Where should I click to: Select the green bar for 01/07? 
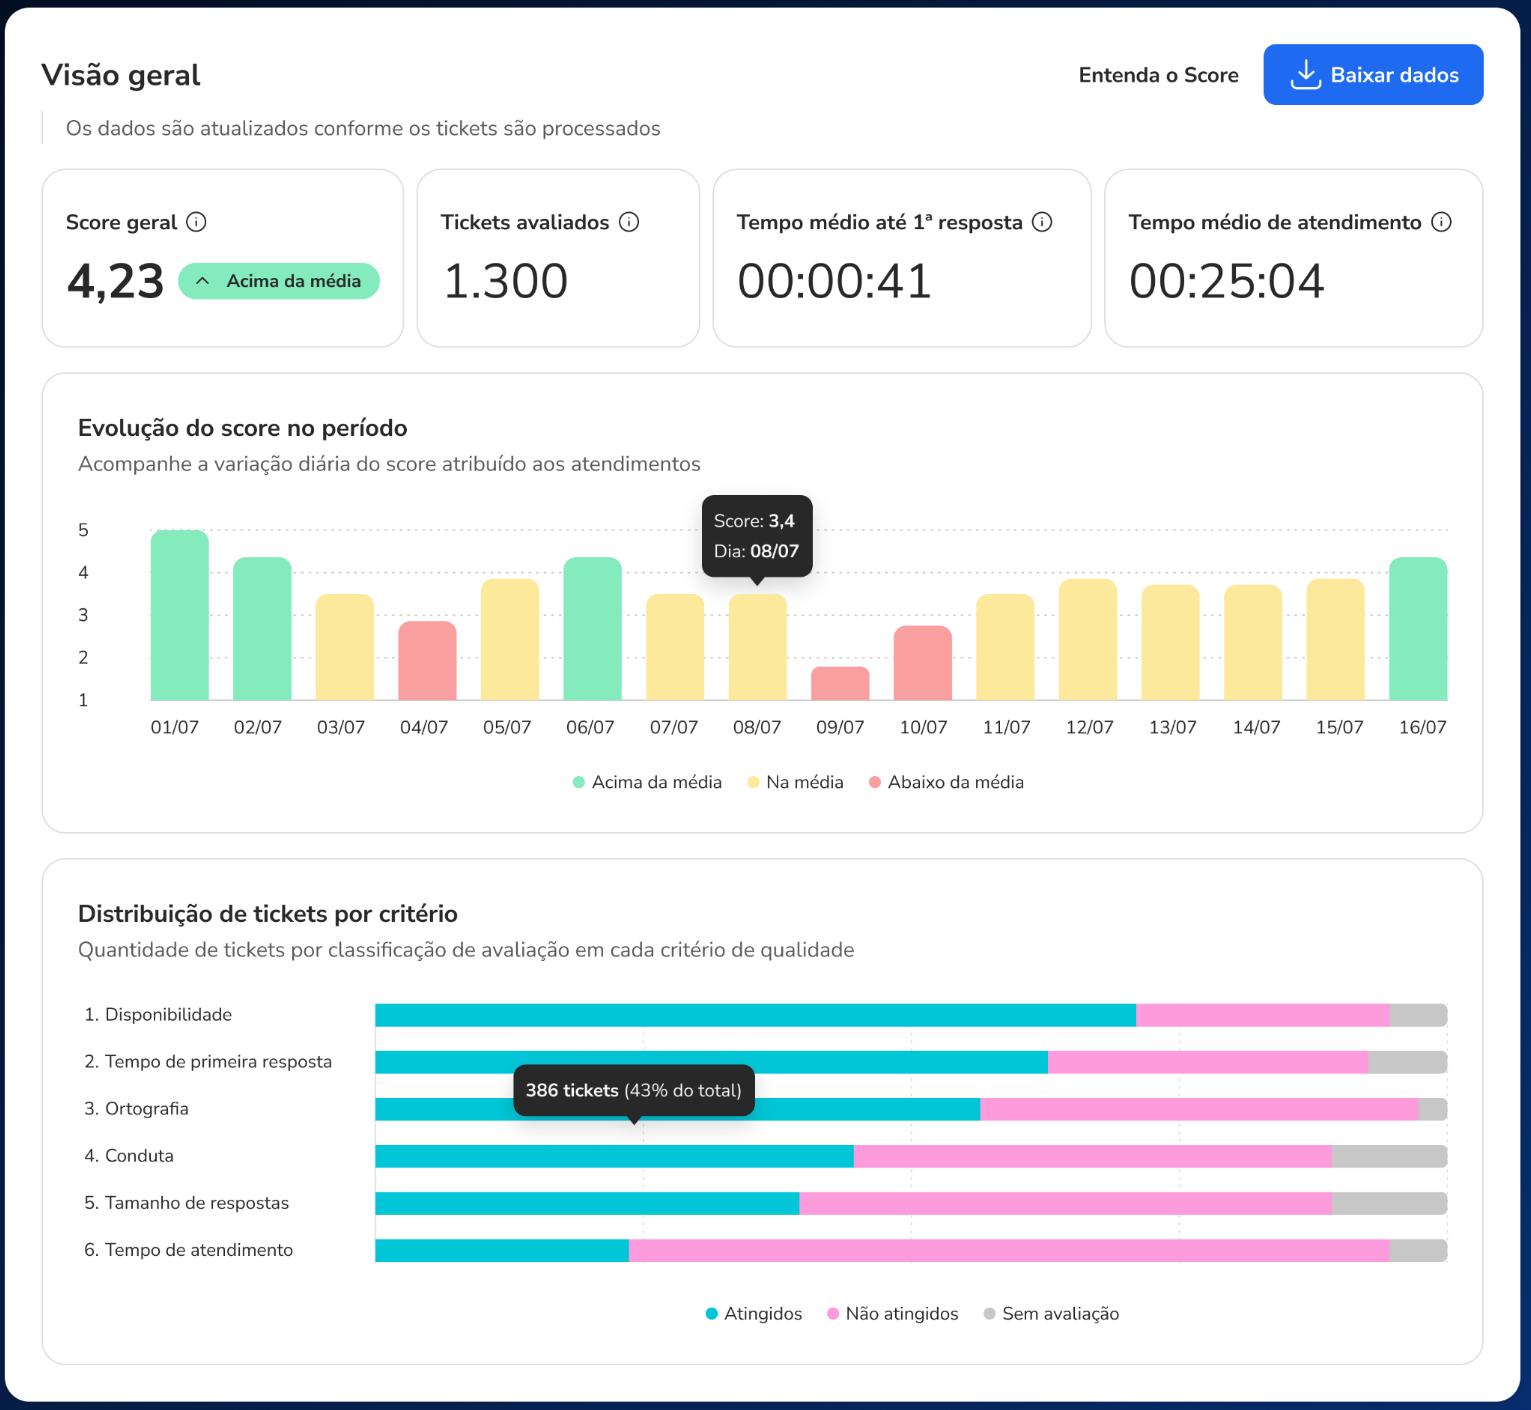pos(180,615)
